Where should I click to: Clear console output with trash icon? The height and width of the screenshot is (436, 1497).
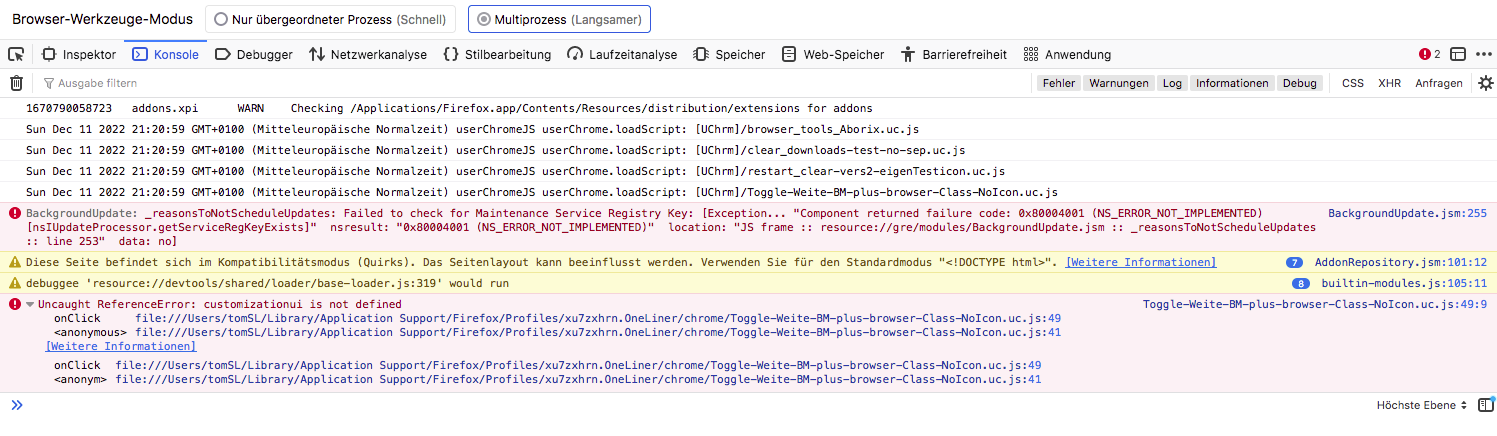pos(16,83)
